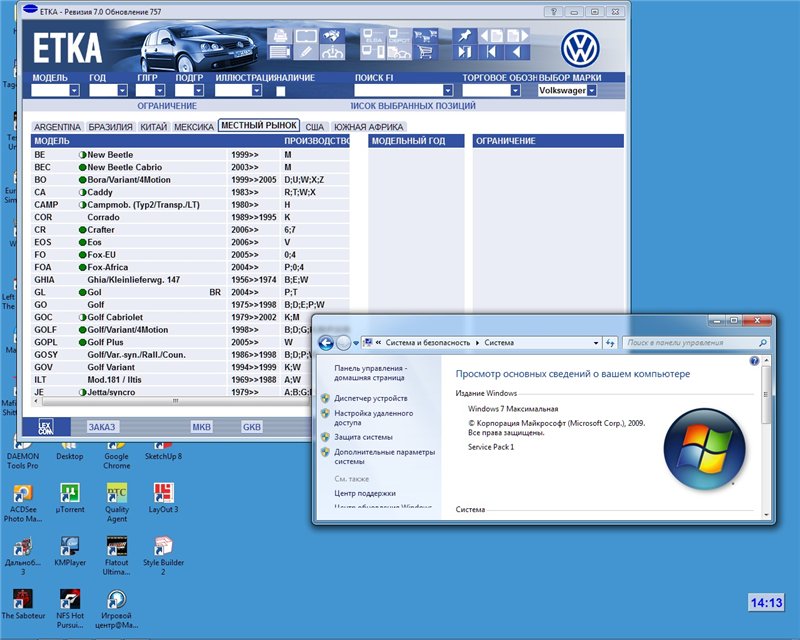Click the skip-to-exit arrow icon
The width and height of the screenshot is (800, 640).
point(464,52)
